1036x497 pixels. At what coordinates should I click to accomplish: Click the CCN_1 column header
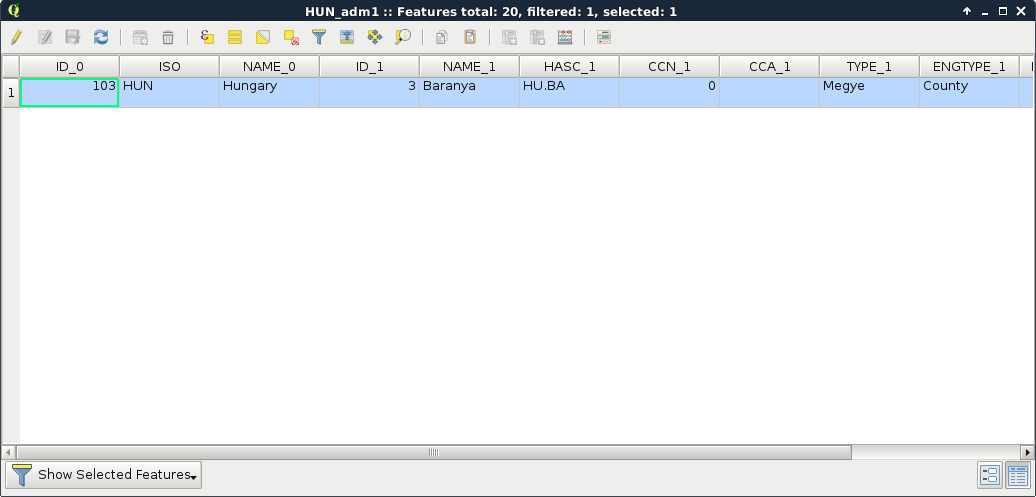[x=669, y=67]
